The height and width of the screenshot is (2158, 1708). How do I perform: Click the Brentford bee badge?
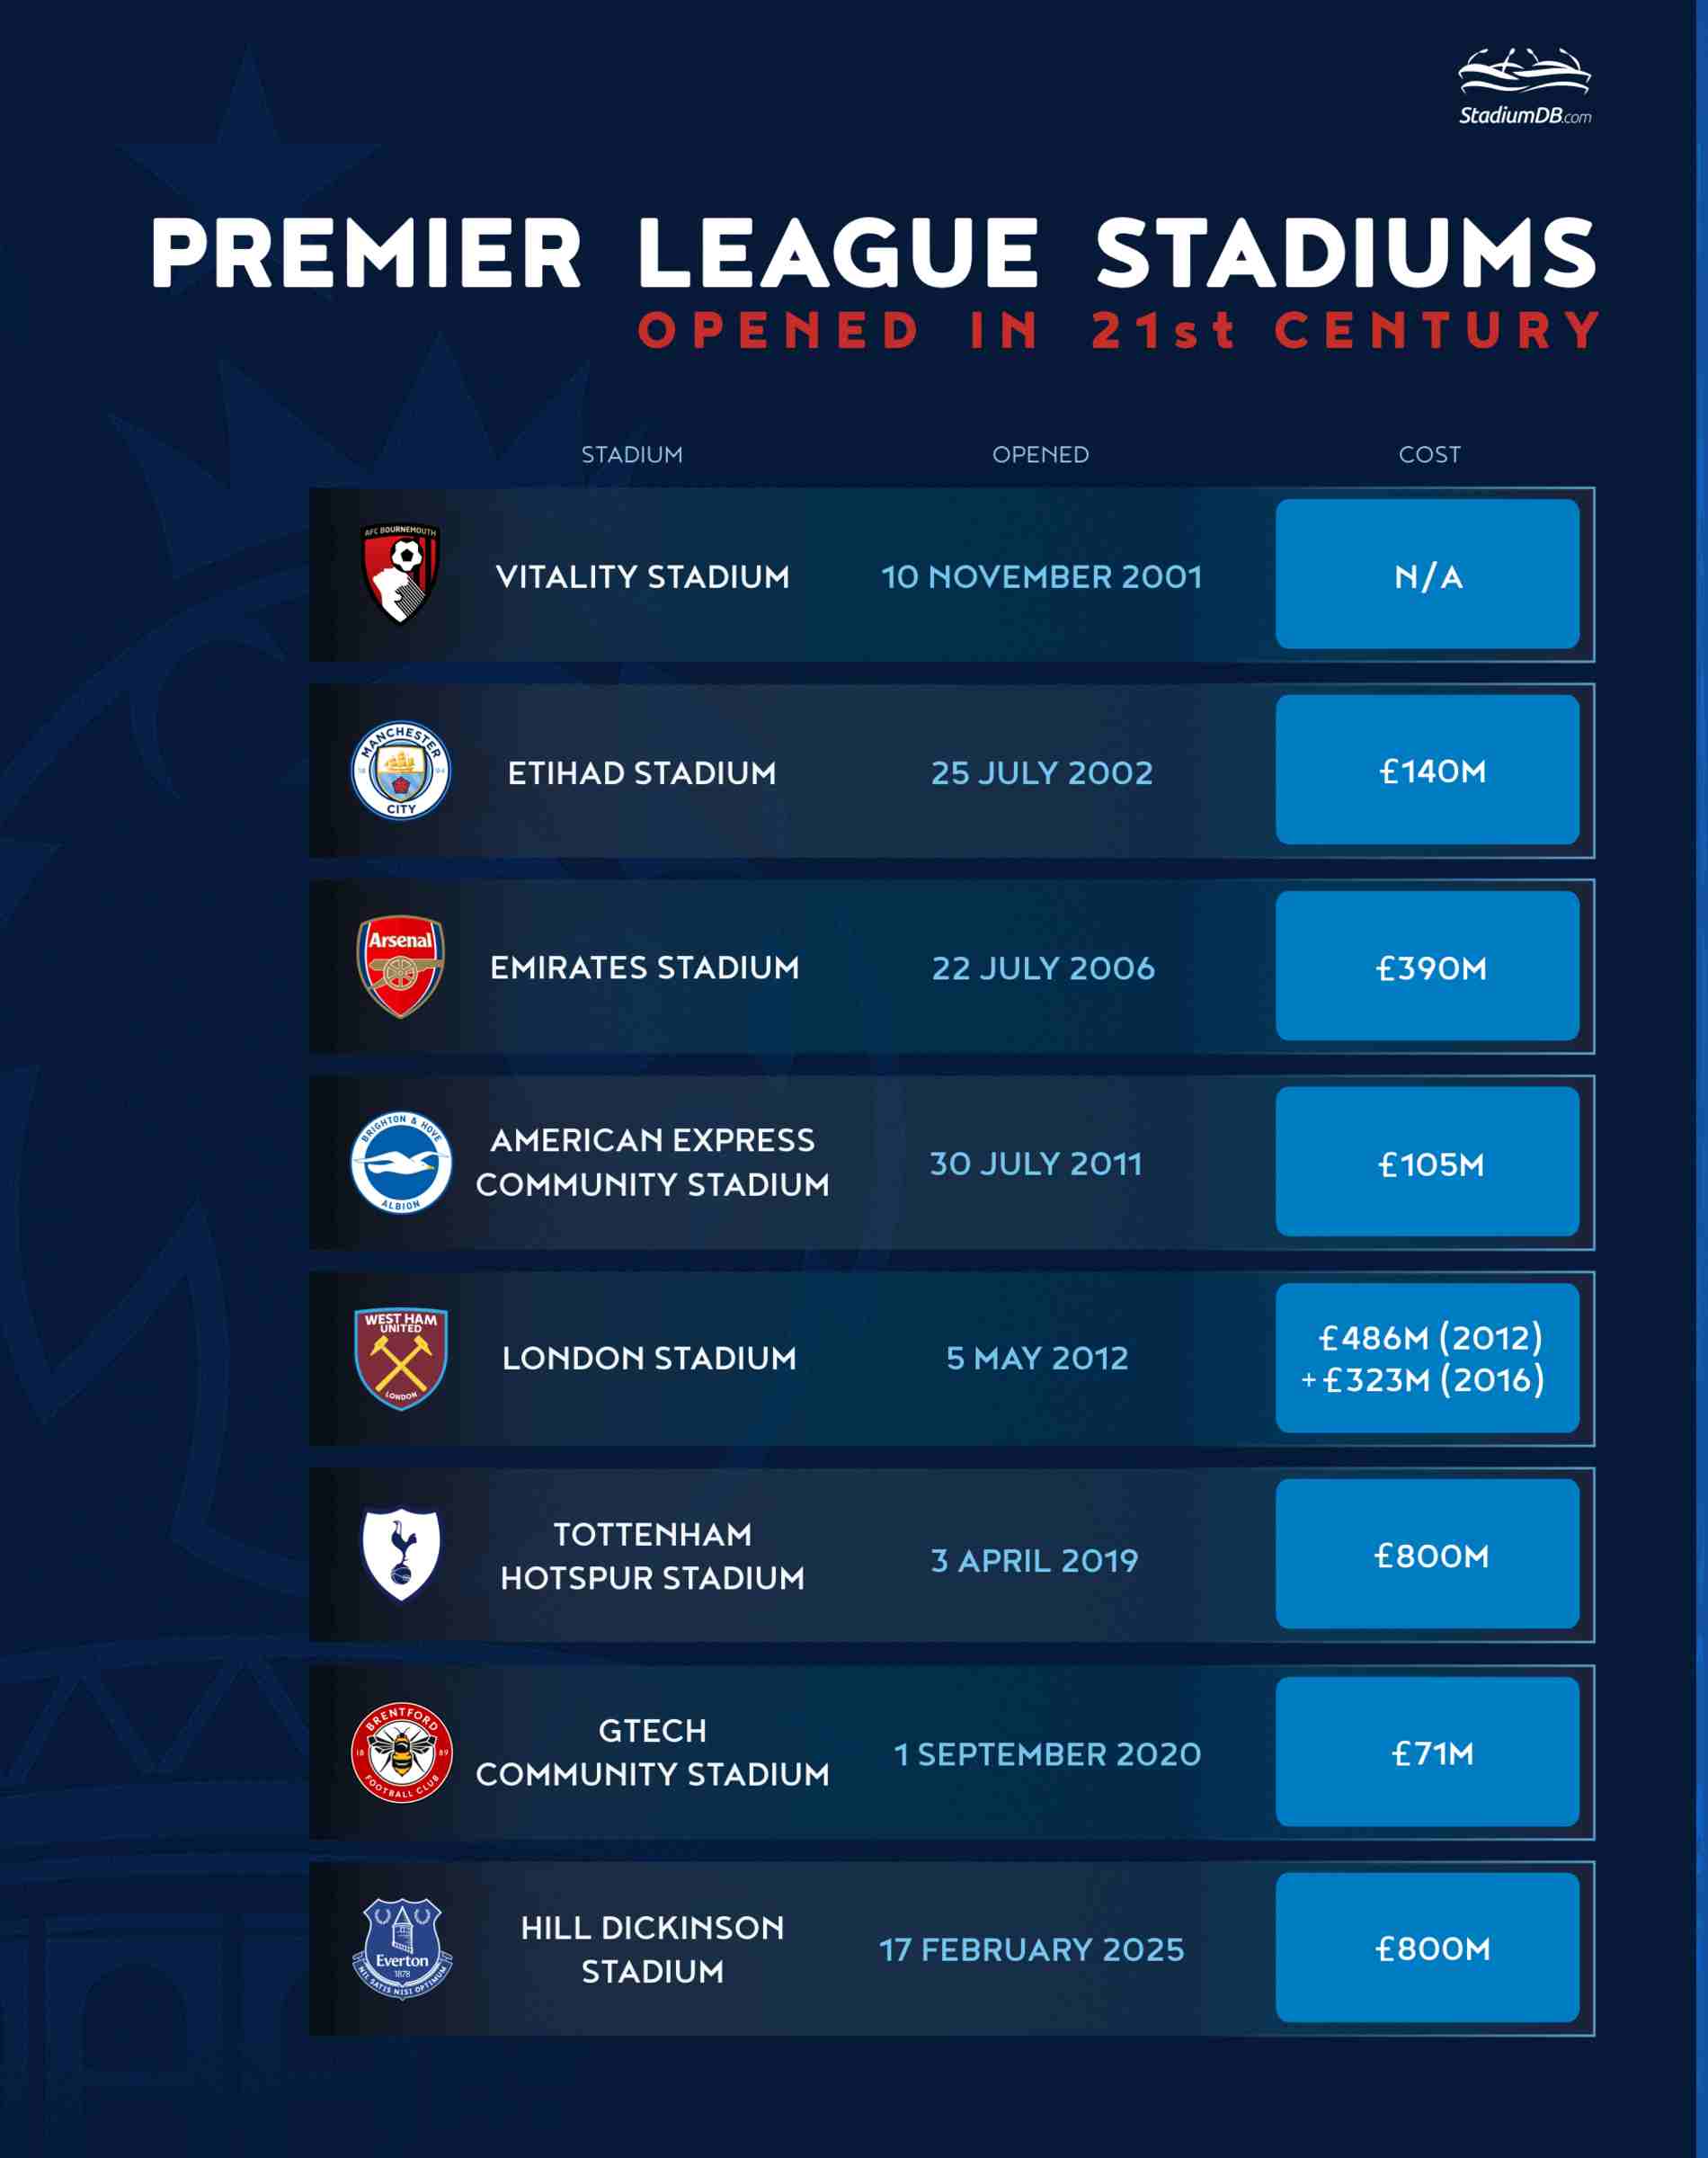[401, 1752]
